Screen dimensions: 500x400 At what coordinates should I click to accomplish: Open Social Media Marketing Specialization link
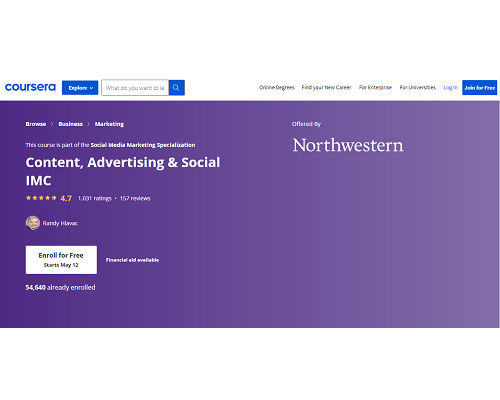pyautogui.click(x=143, y=145)
